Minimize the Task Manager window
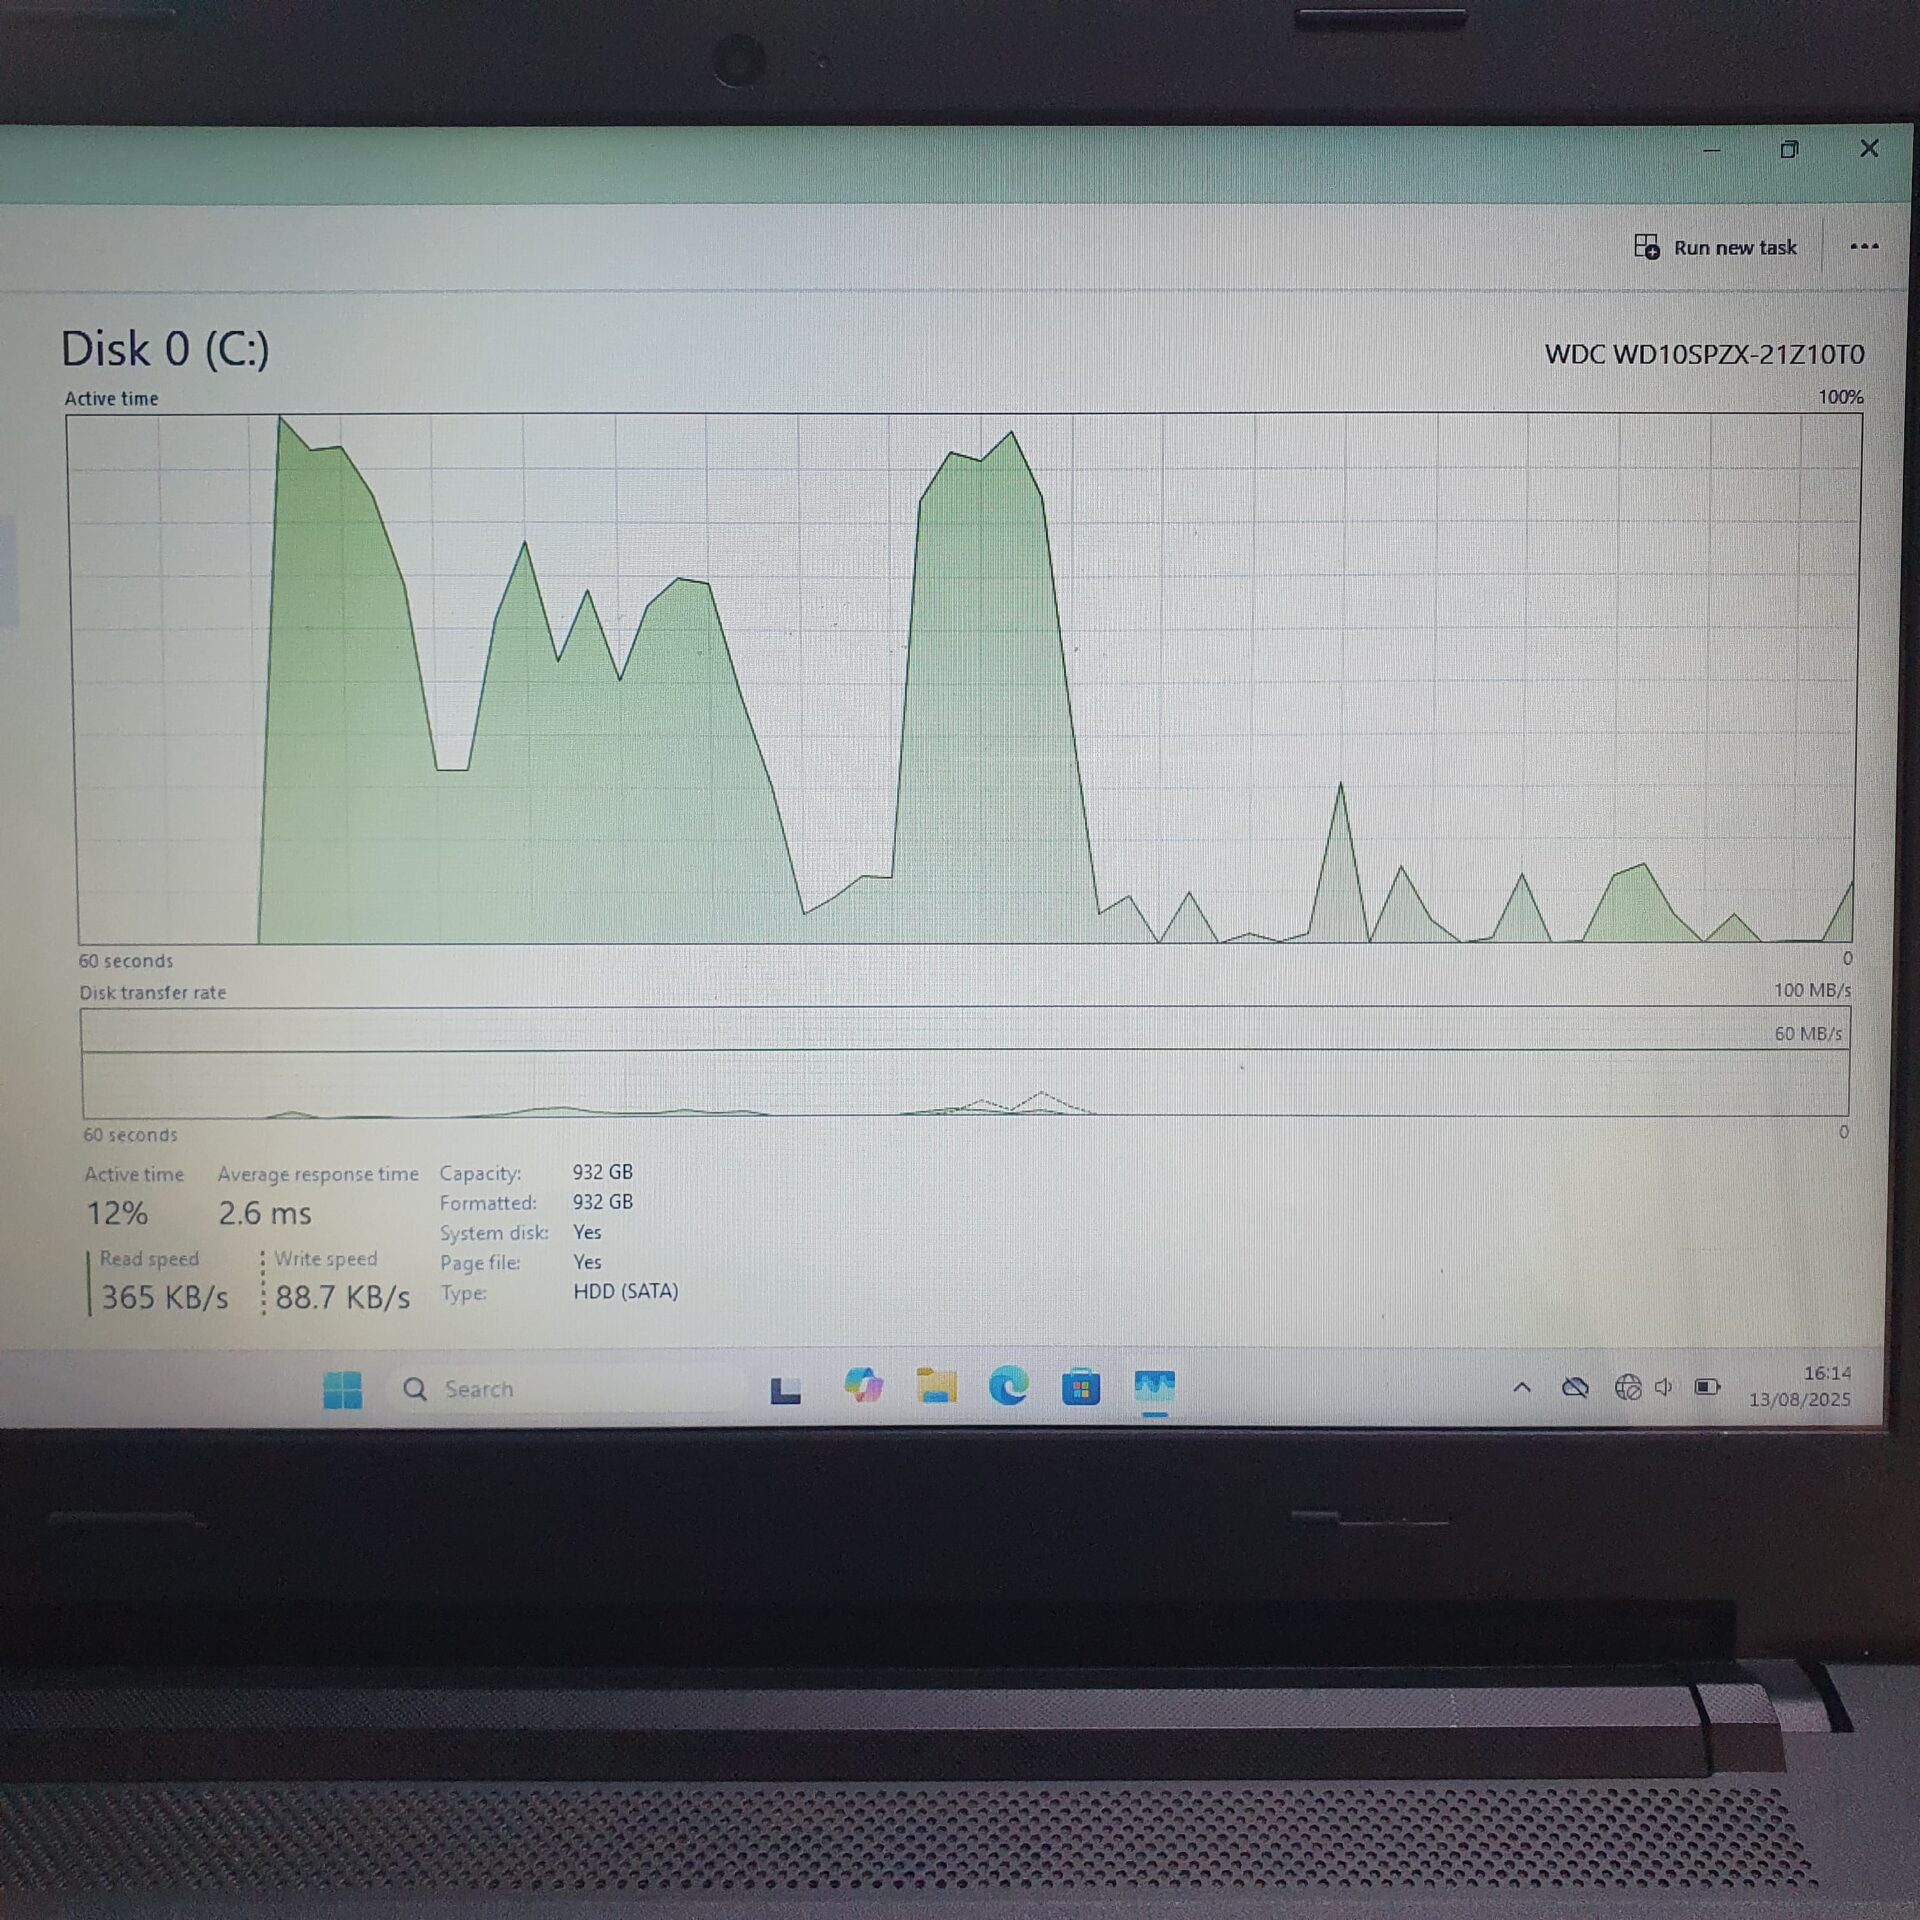The width and height of the screenshot is (1920, 1920). (x=1712, y=150)
